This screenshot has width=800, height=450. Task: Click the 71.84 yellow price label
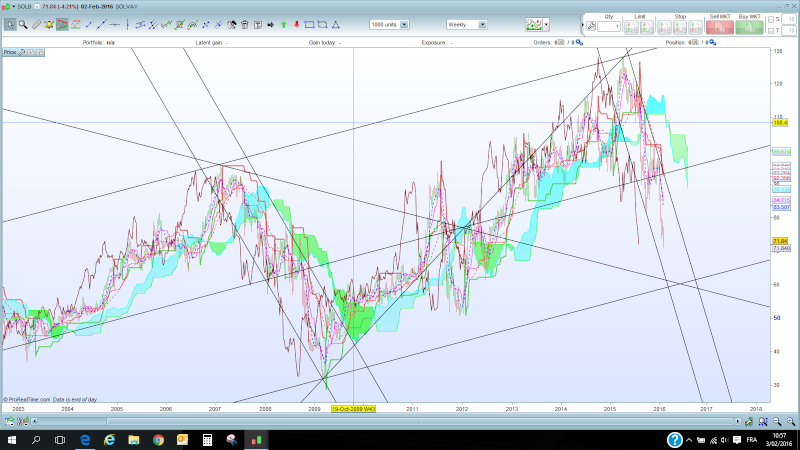tap(780, 241)
